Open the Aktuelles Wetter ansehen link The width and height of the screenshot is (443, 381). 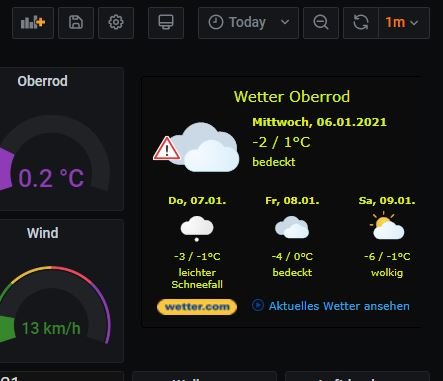[339, 306]
